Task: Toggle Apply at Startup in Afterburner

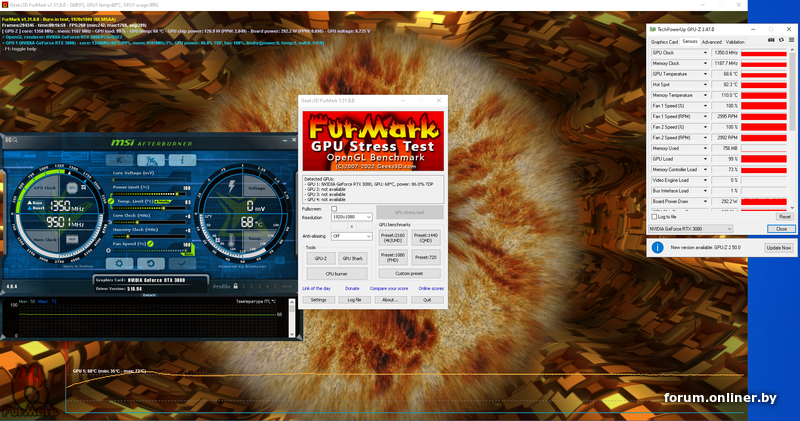Action: point(78,266)
